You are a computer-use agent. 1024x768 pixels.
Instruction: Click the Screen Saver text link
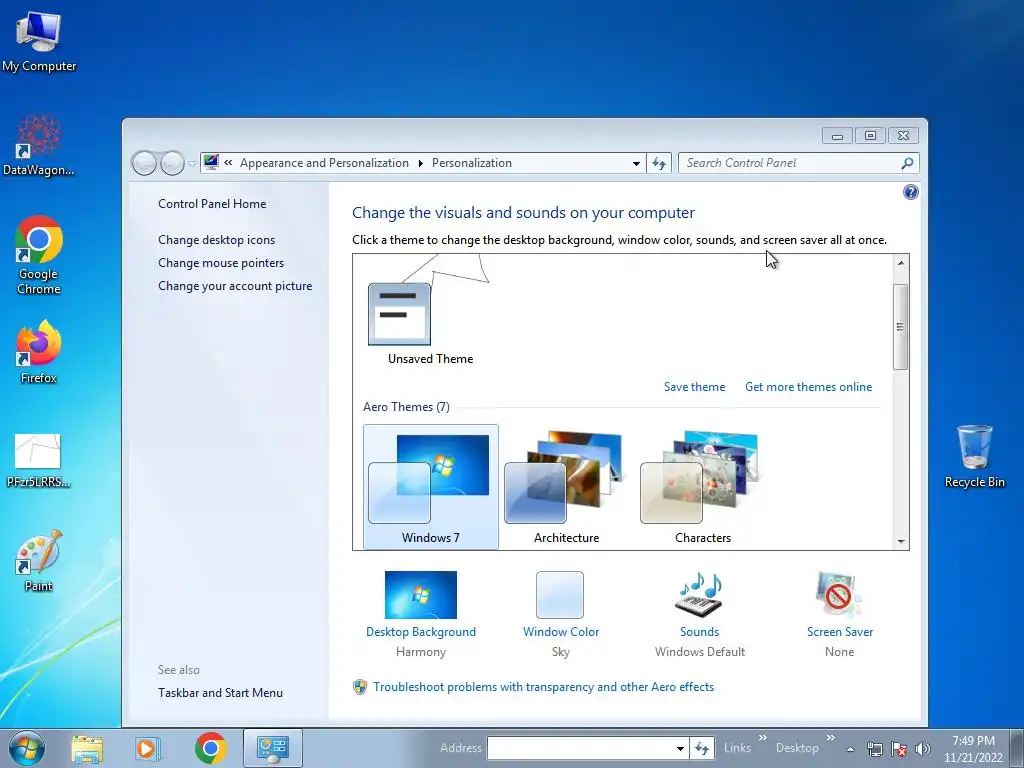[x=839, y=632]
